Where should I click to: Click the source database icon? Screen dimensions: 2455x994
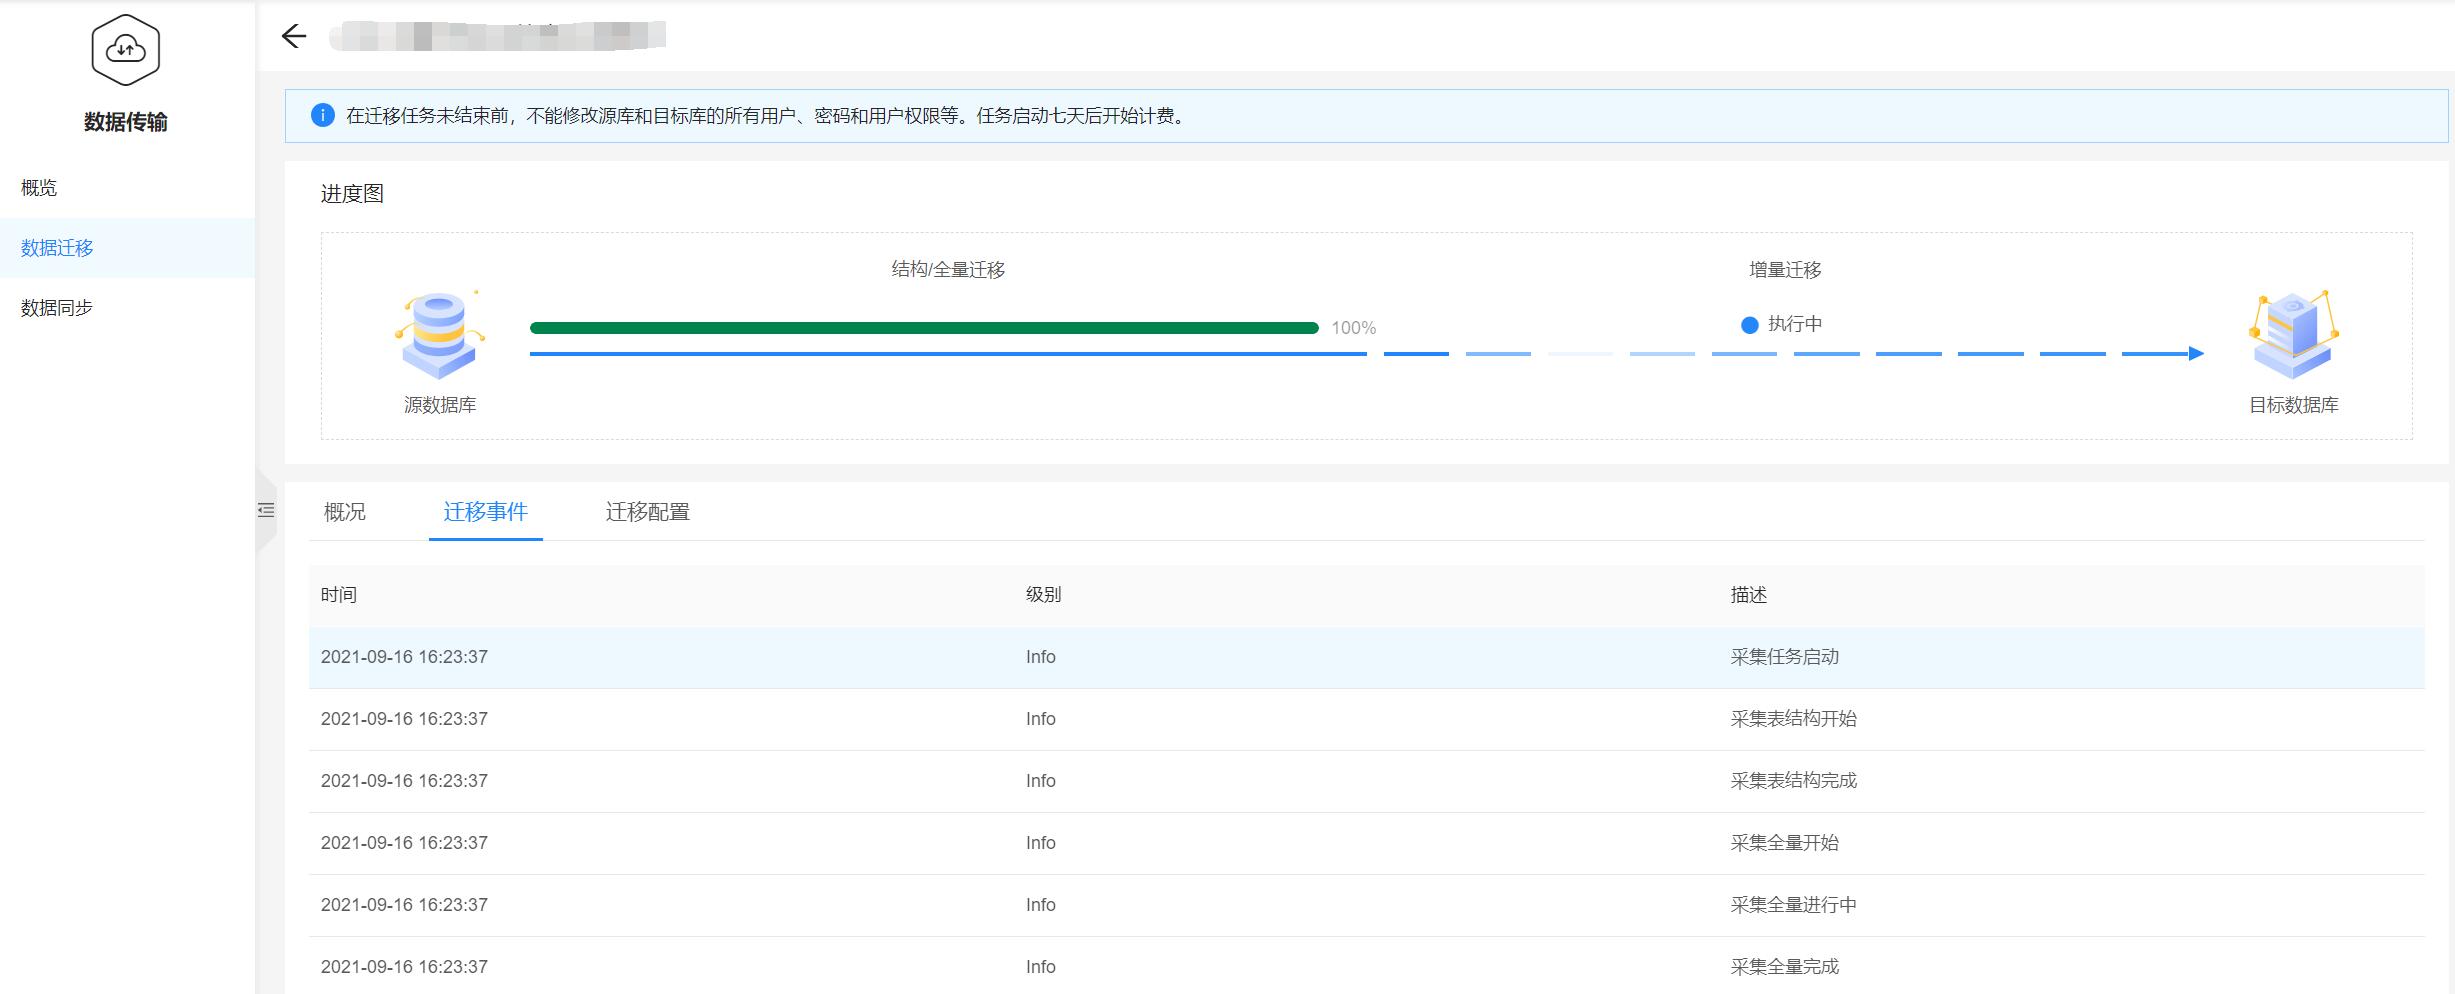click(440, 335)
